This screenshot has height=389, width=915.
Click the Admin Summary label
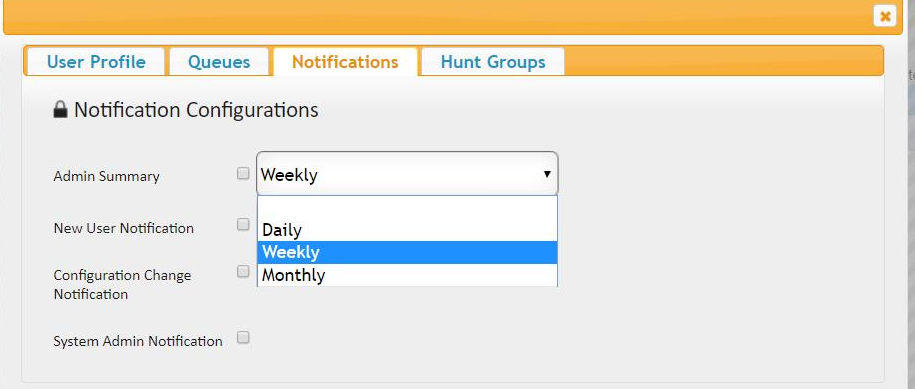point(107,177)
